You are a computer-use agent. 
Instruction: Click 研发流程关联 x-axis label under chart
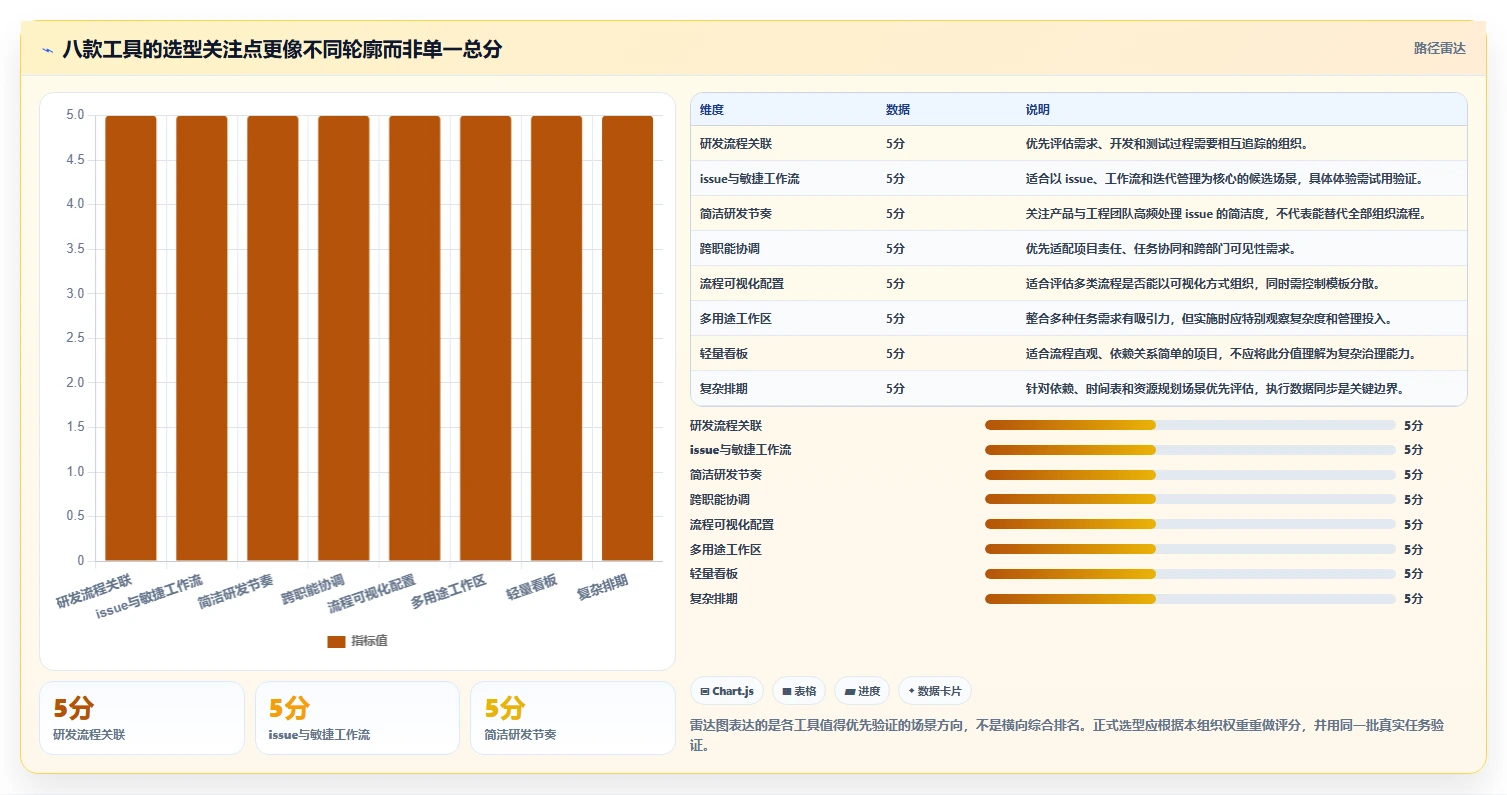[94, 591]
